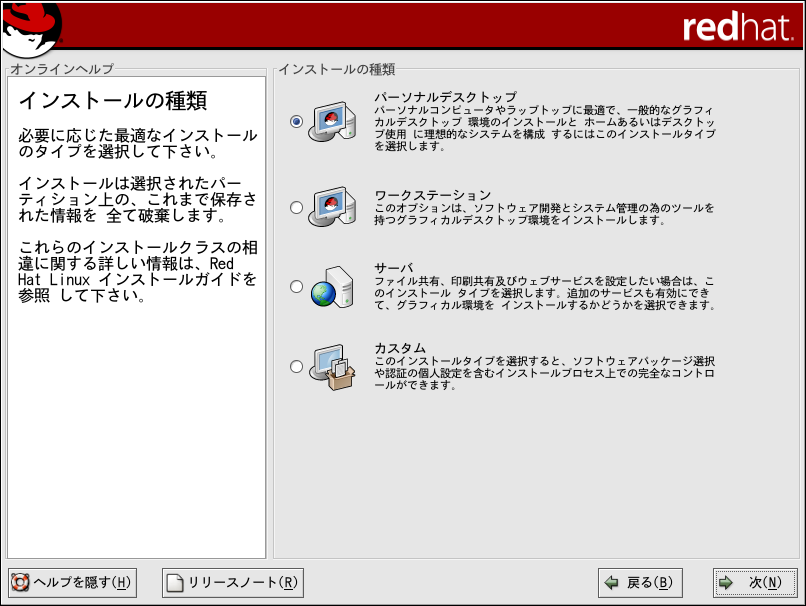
Task: Click the document icon on リリースノート
Action: pyautogui.click(x=176, y=582)
